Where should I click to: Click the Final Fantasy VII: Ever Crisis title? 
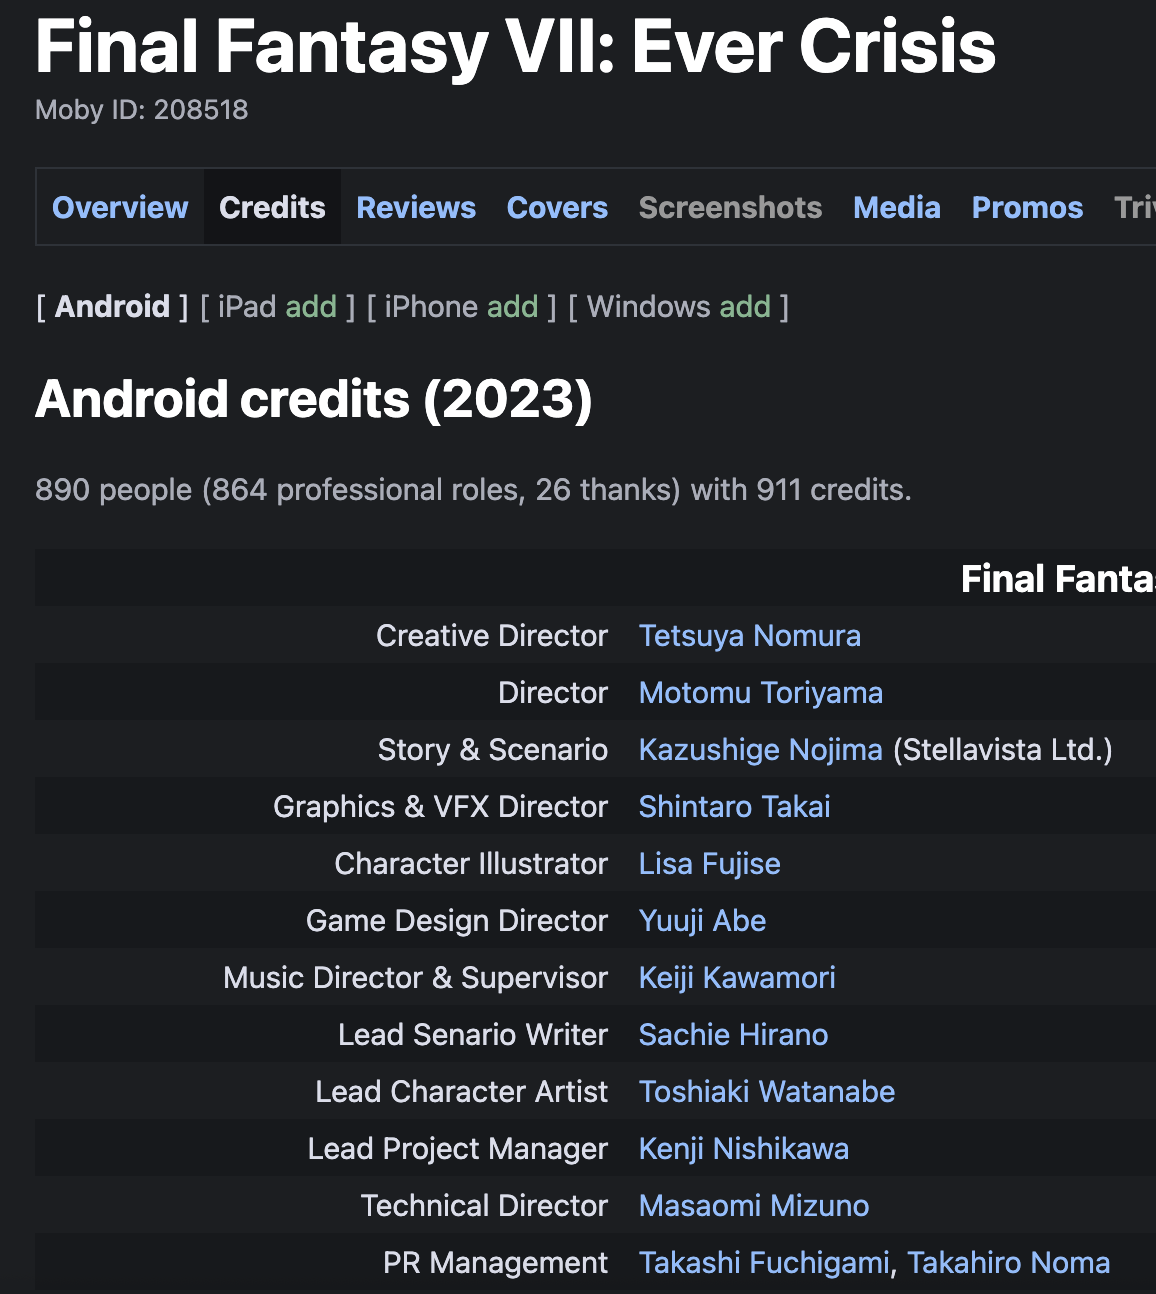pyautogui.click(x=516, y=46)
